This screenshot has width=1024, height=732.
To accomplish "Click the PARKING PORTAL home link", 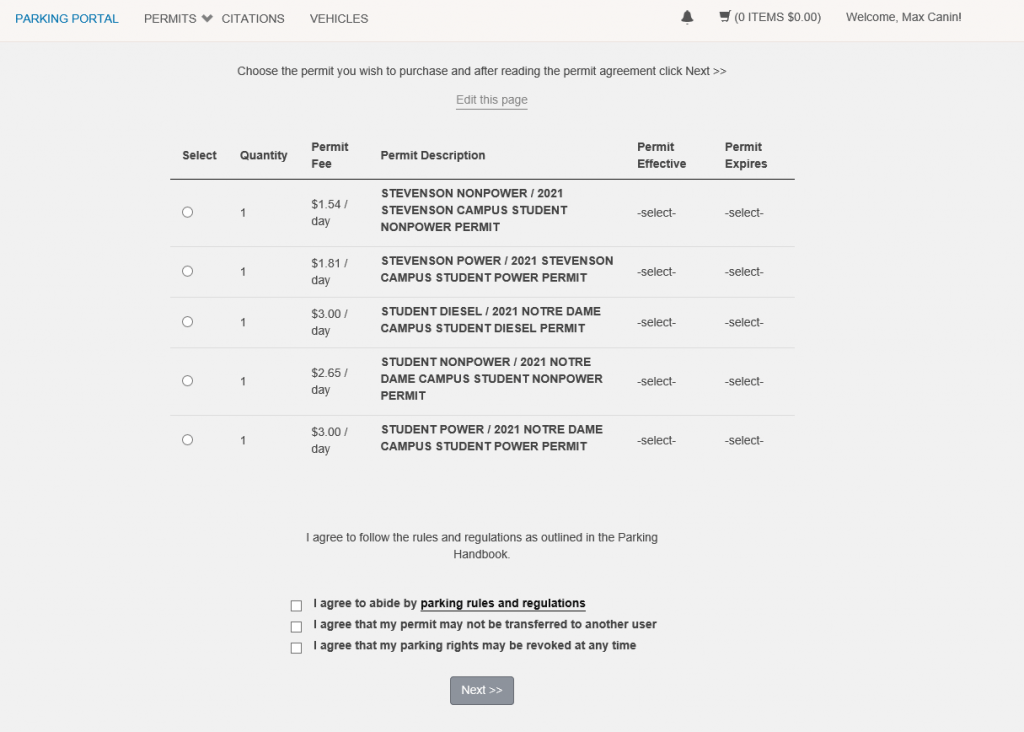I will tap(67, 19).
